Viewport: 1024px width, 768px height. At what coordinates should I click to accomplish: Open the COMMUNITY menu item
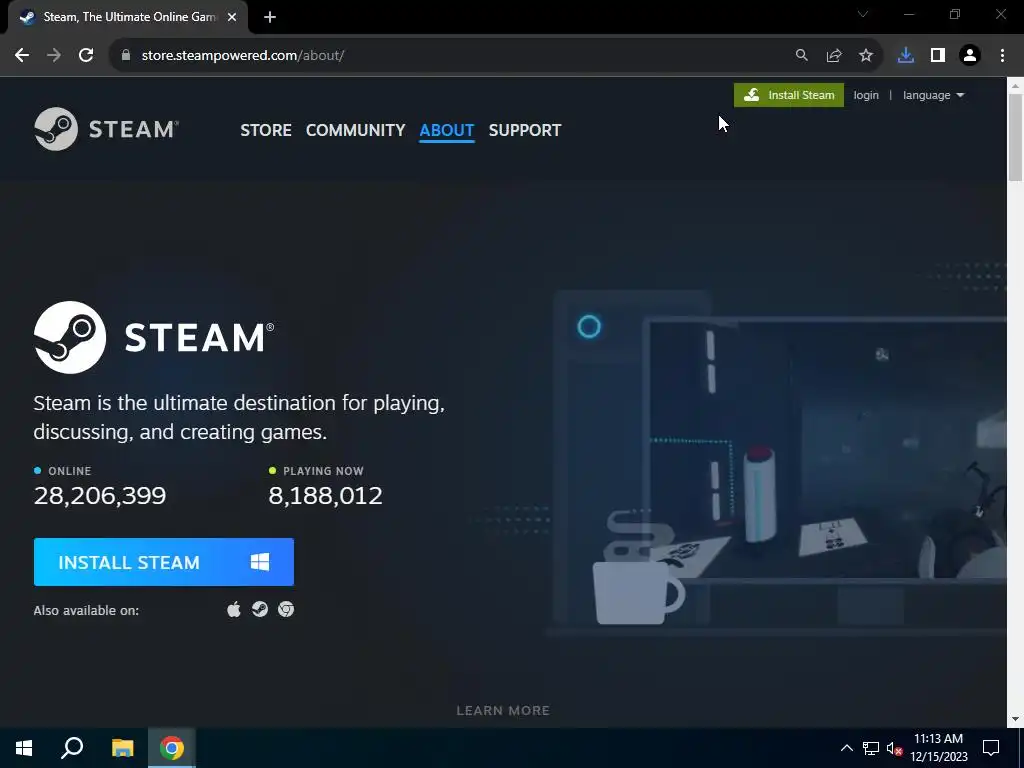pos(355,130)
